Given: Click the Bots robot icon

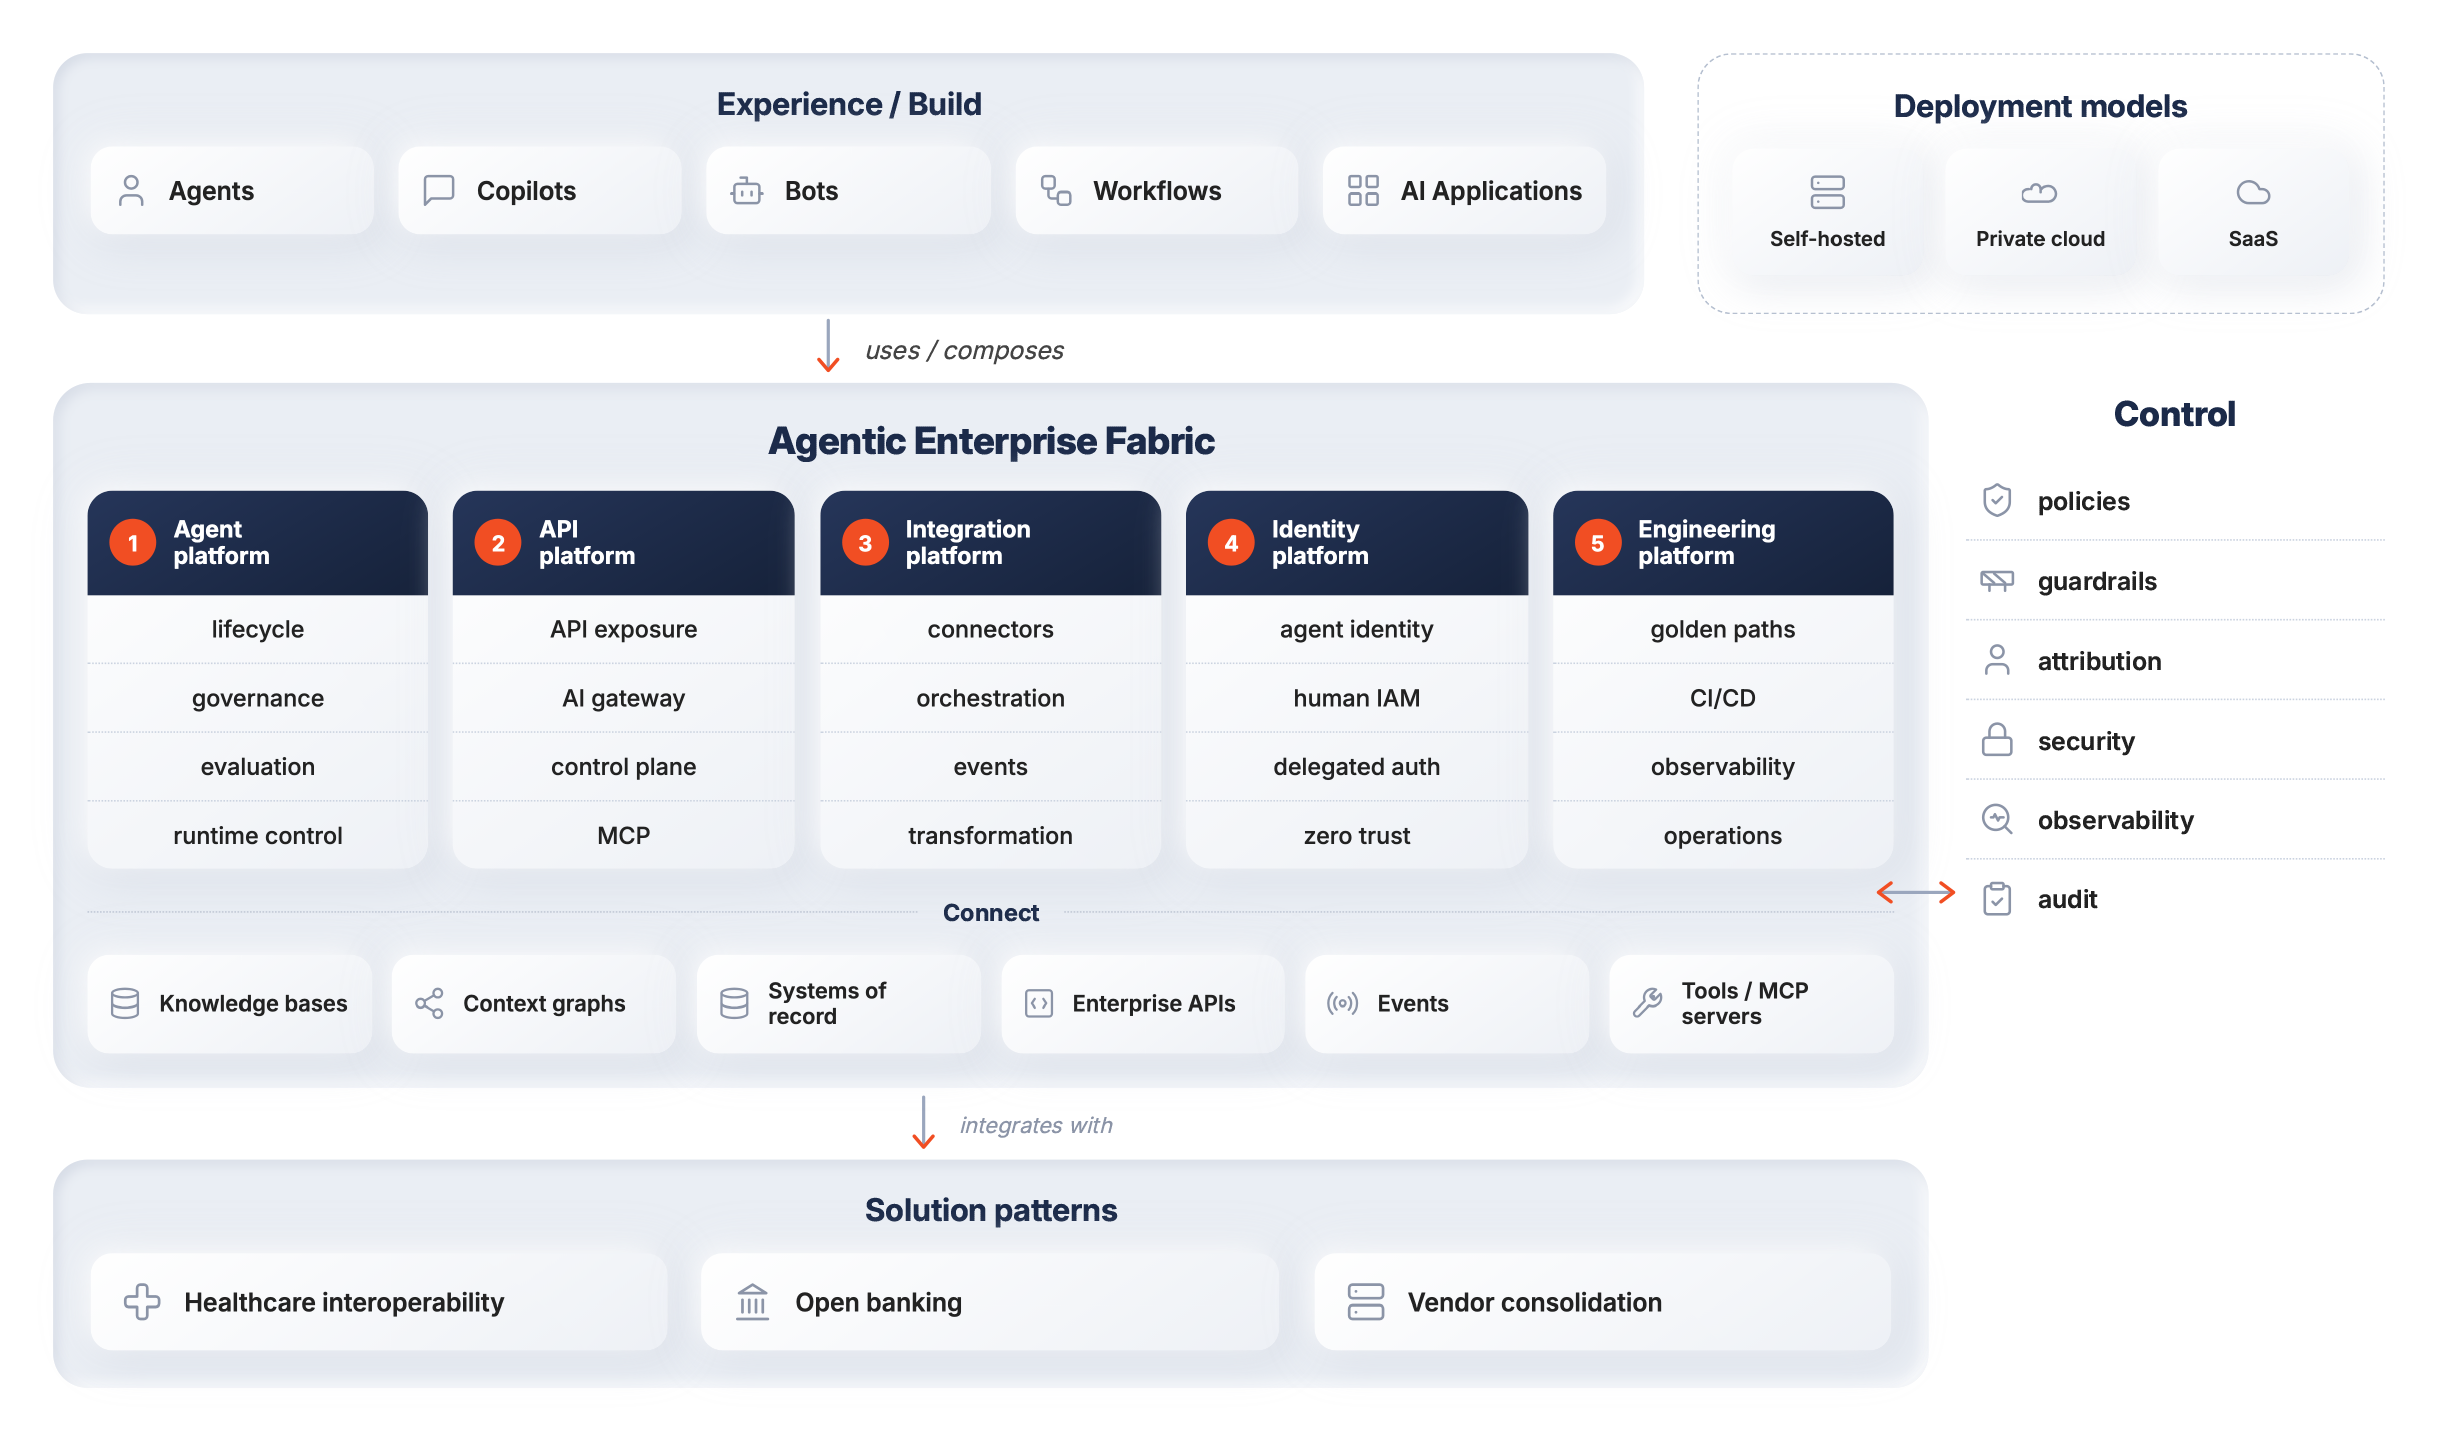Looking at the screenshot, I should pyautogui.click(x=747, y=190).
